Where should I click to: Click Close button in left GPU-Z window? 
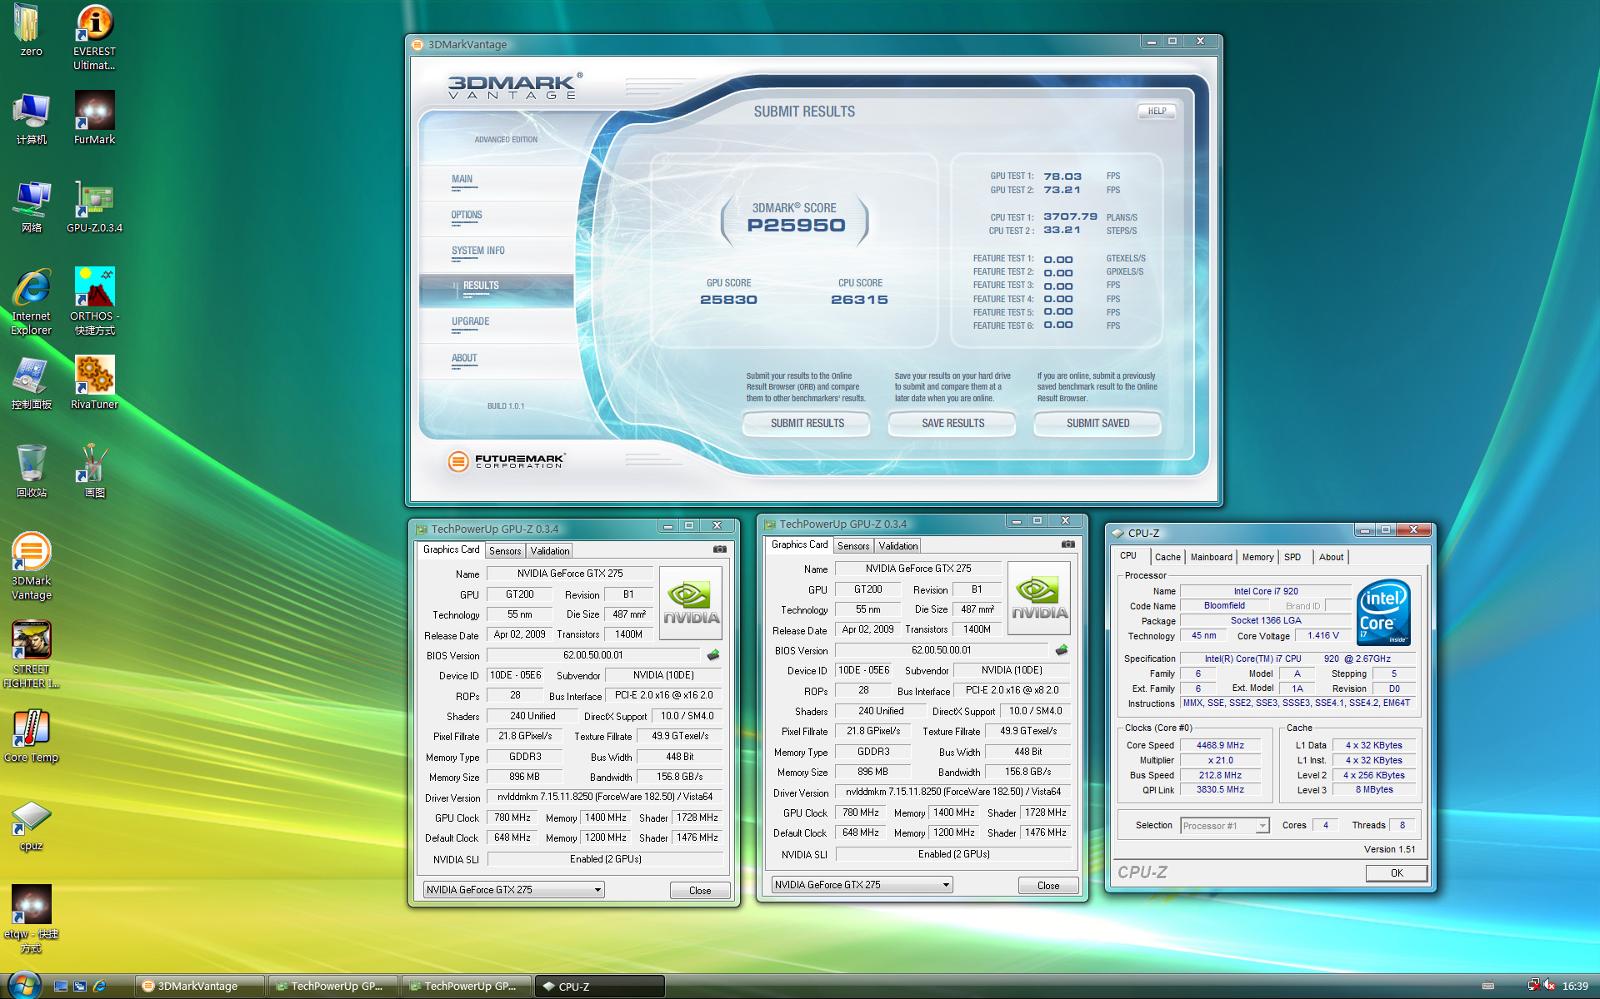700,890
